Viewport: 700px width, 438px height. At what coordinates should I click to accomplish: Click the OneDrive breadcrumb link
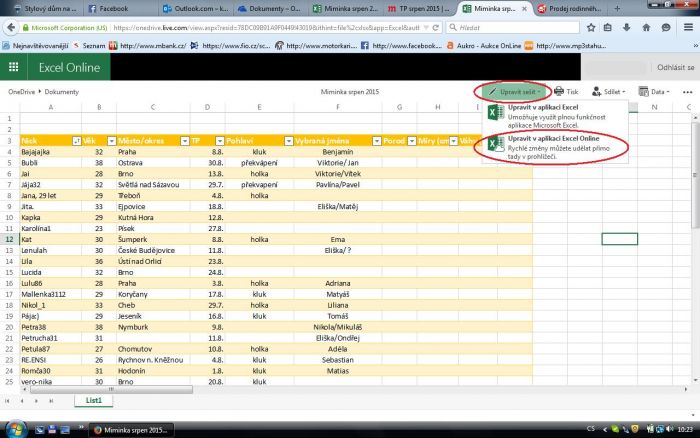click(x=21, y=91)
